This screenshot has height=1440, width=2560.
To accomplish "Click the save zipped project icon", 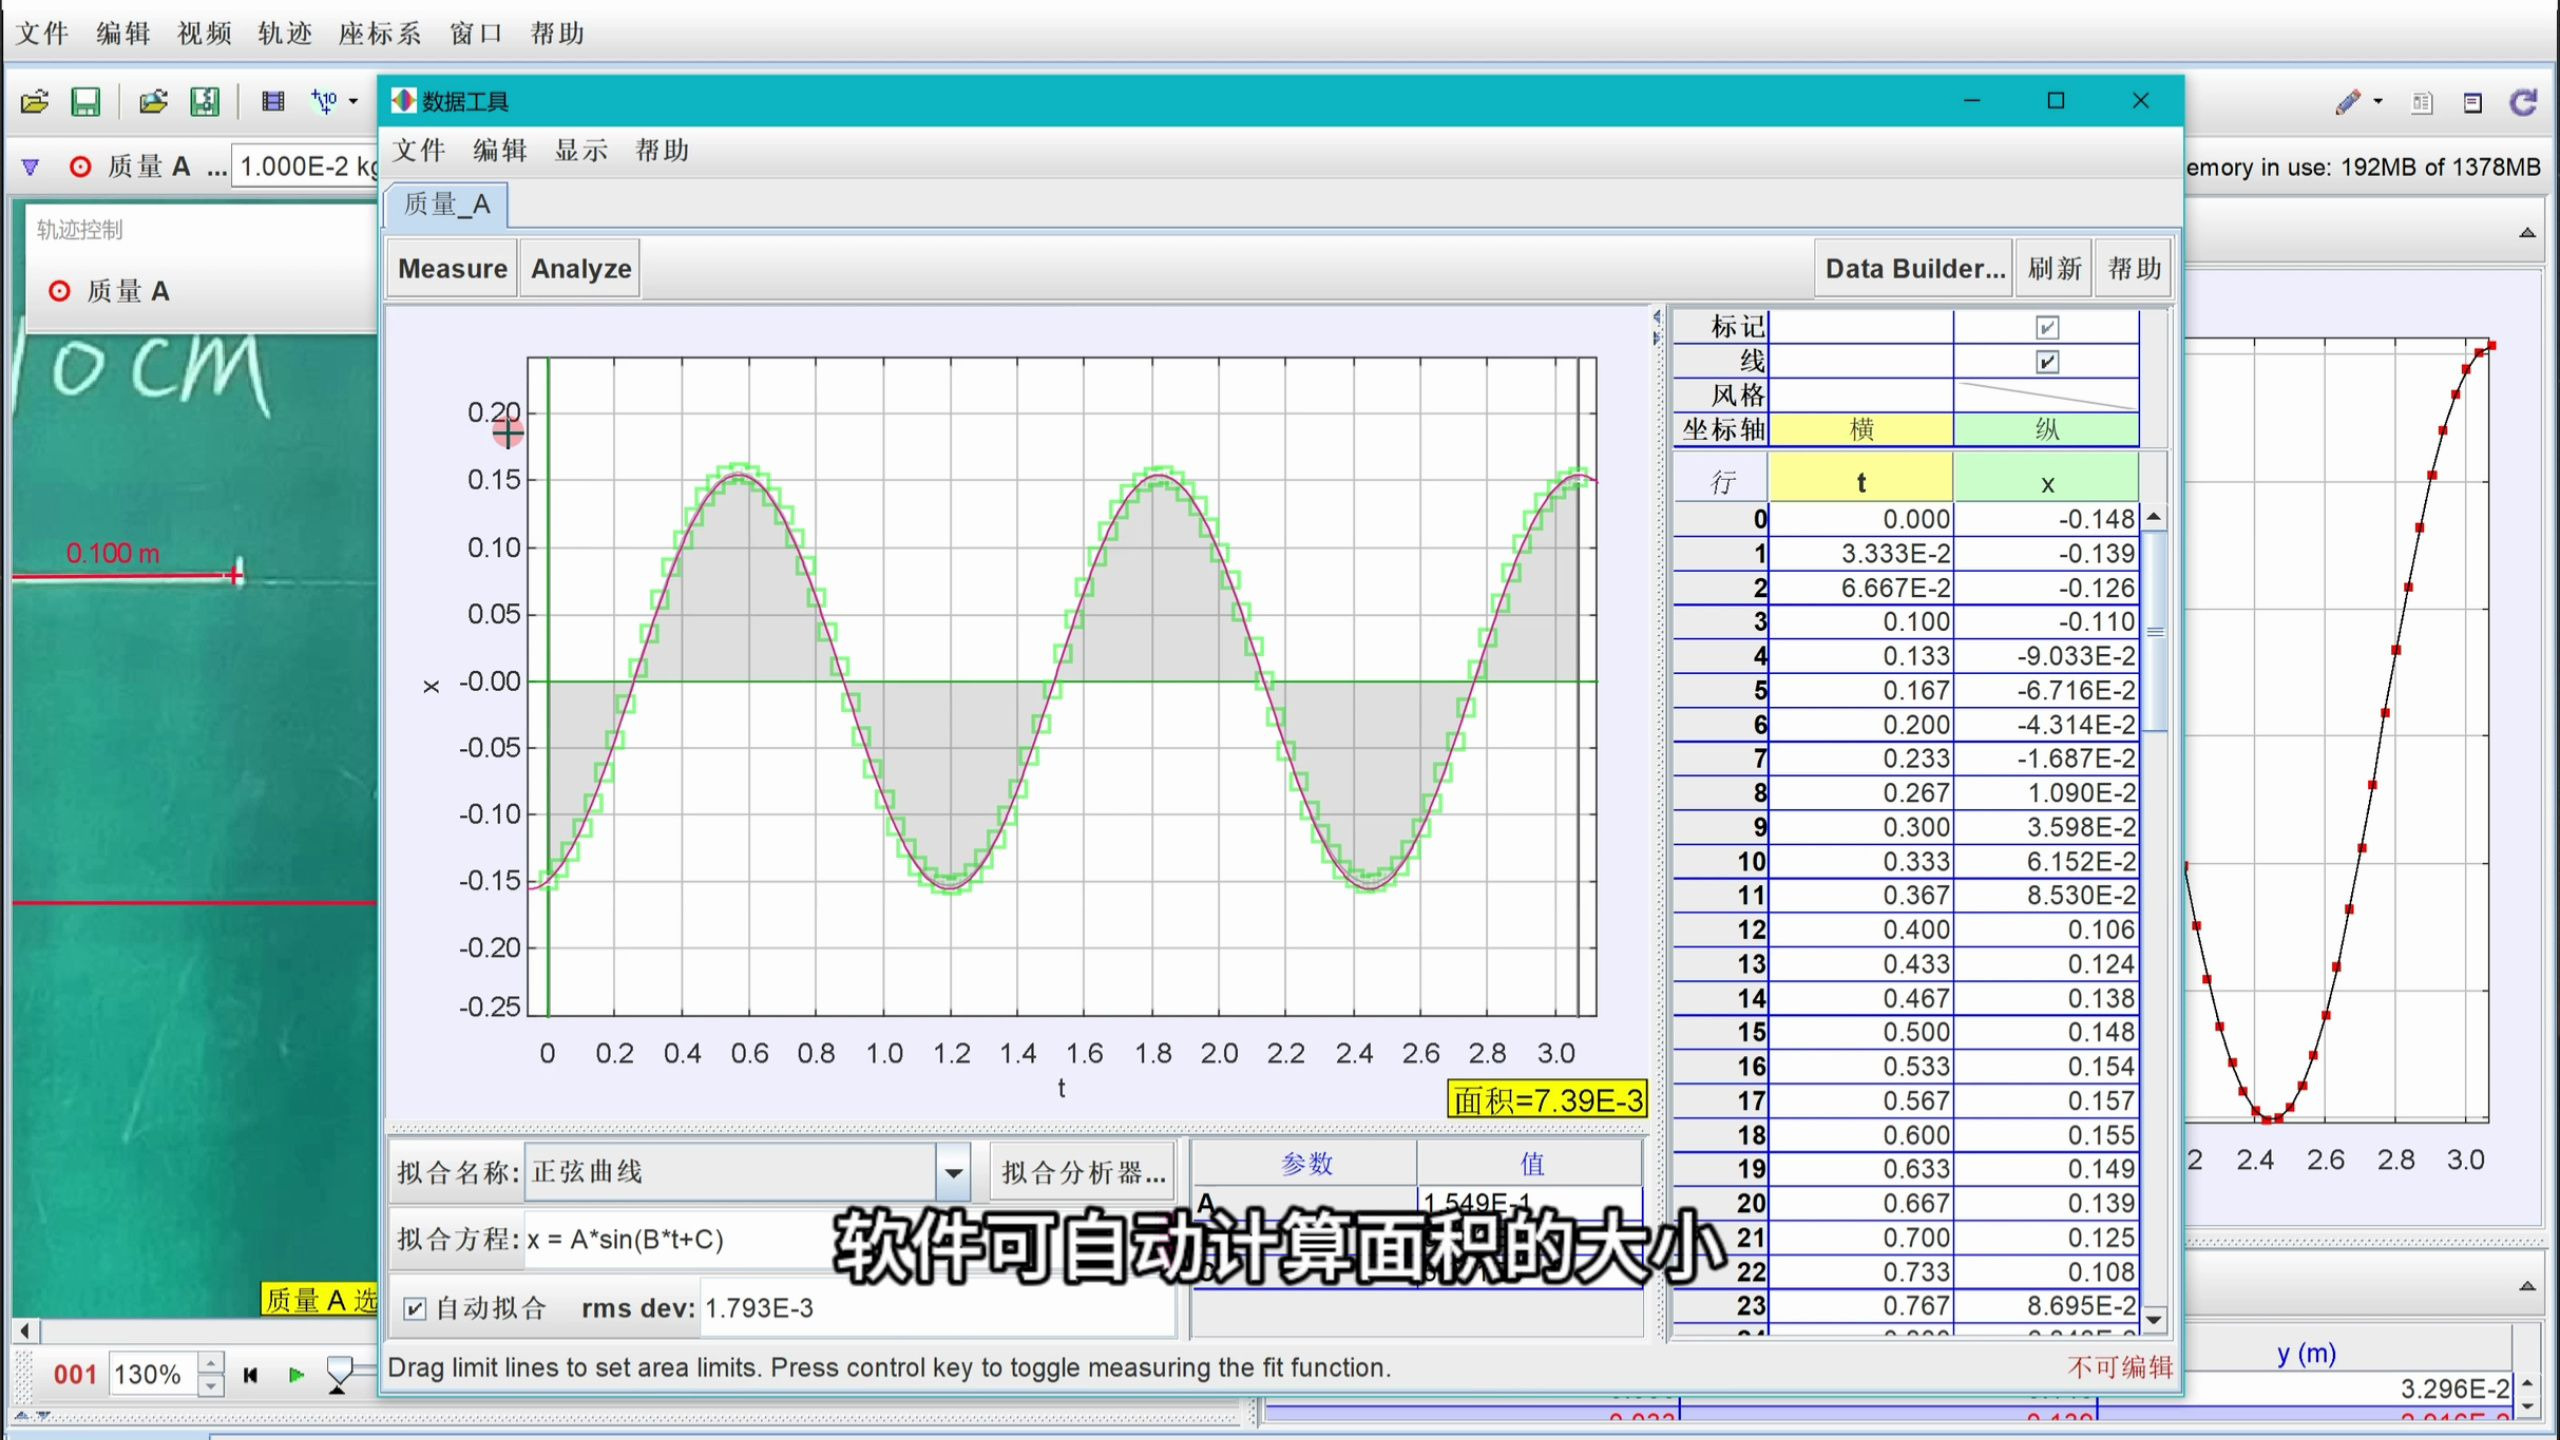I will click(x=205, y=102).
